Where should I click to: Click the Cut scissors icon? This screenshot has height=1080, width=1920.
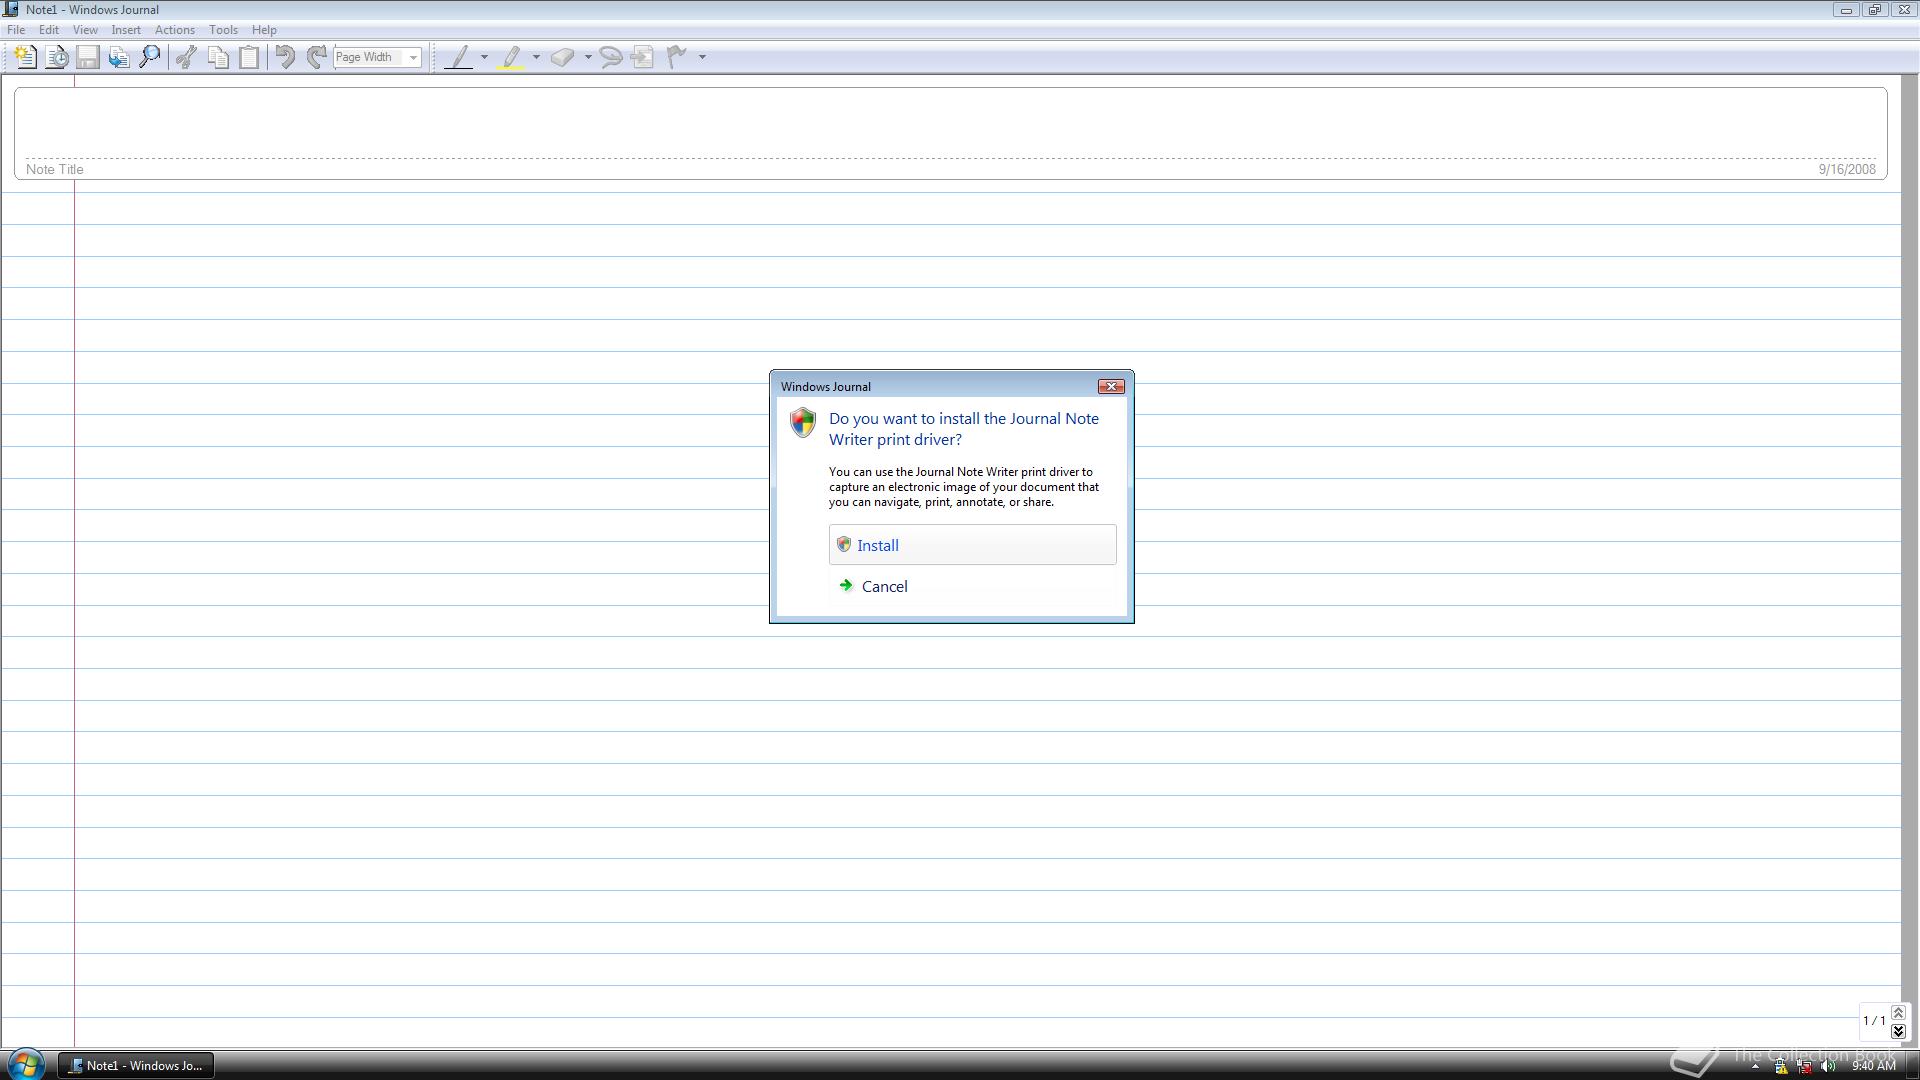(x=186, y=57)
